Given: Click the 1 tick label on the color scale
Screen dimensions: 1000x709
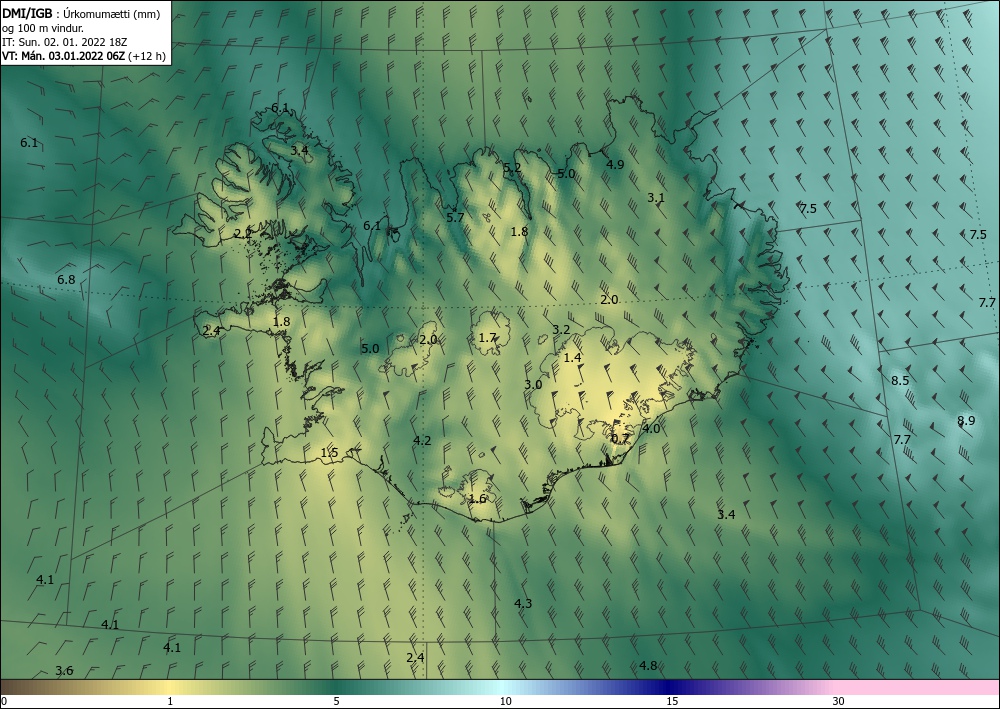Looking at the screenshot, I should 170,701.
